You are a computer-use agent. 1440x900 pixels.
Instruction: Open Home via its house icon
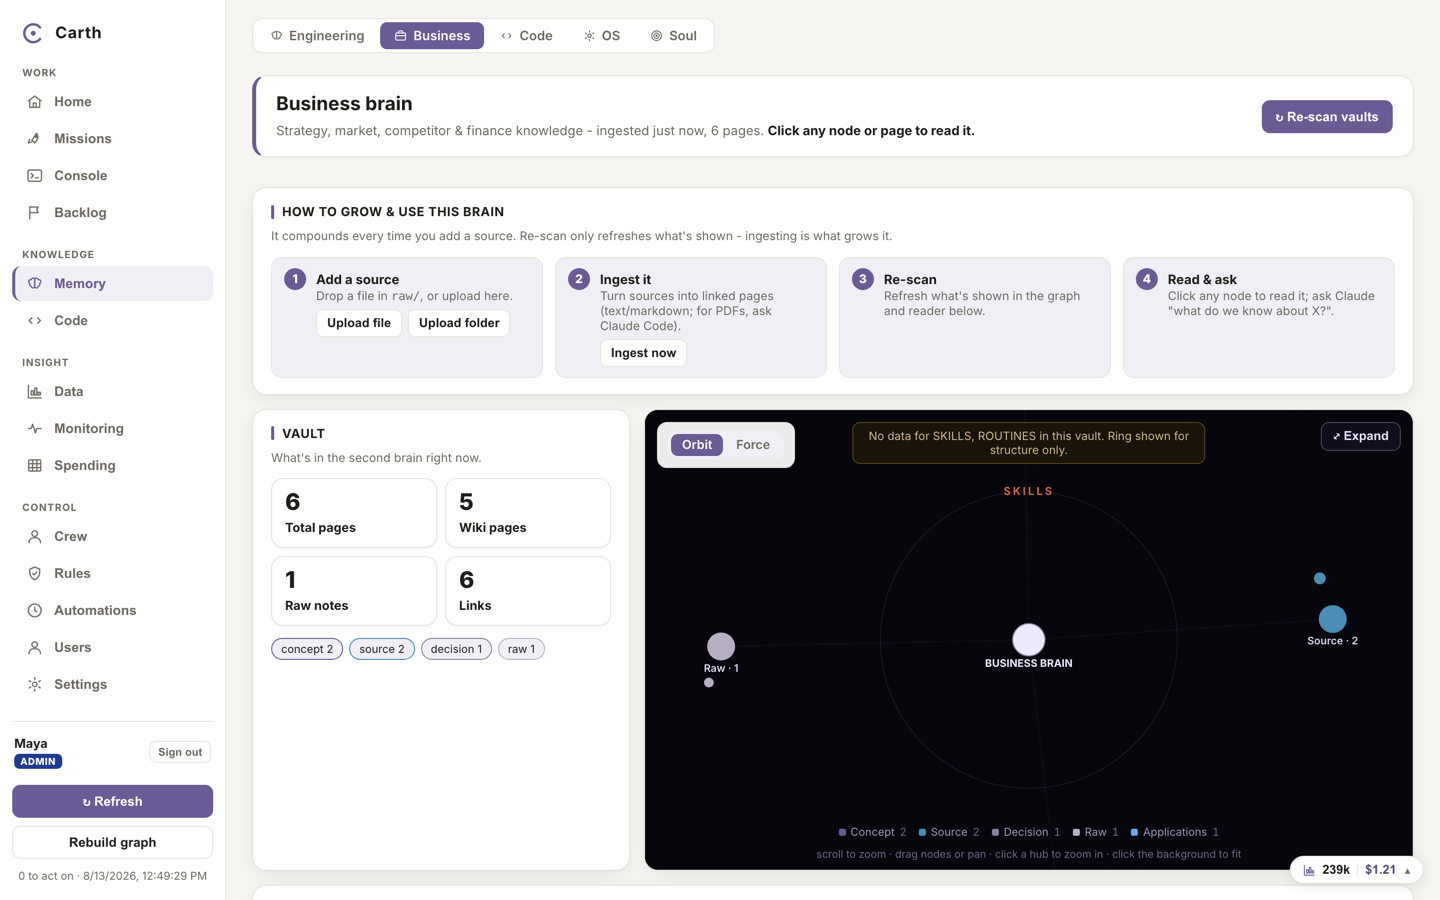(35, 102)
